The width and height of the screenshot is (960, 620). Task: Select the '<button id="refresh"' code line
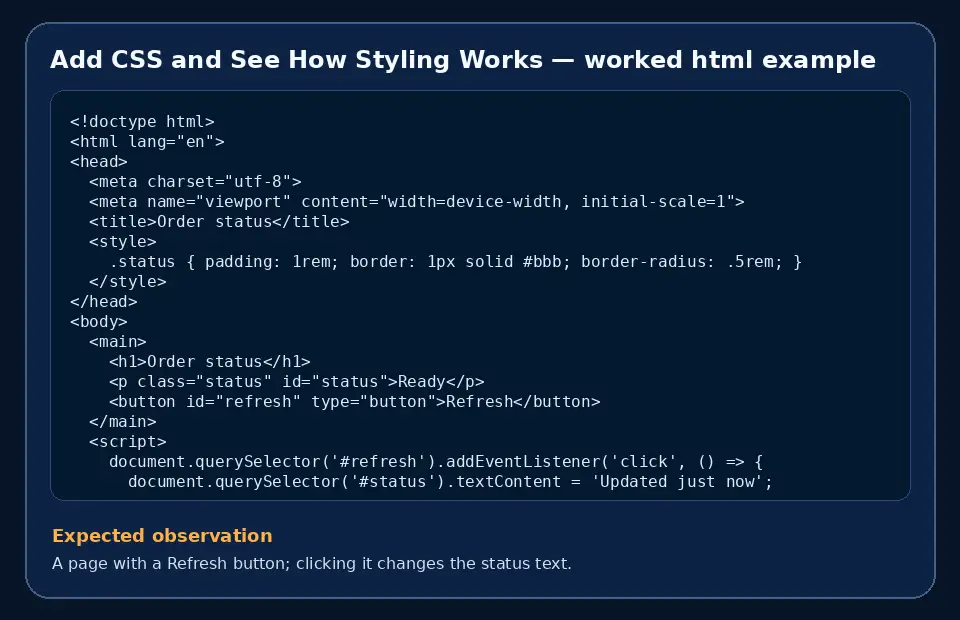(x=354, y=402)
